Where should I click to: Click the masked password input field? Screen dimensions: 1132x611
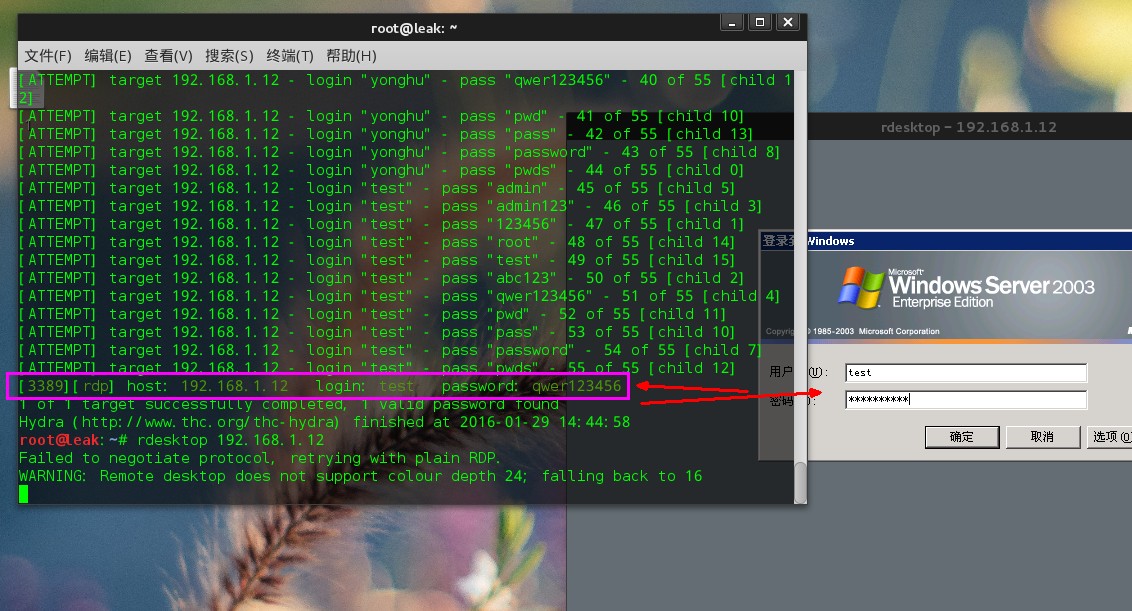coord(965,400)
